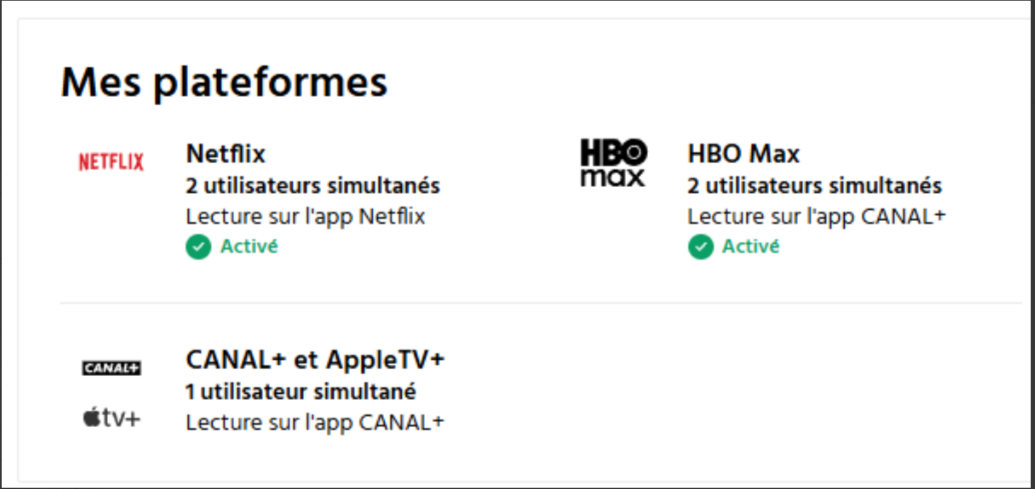This screenshot has width=1035, height=489.
Task: Click "Lecture sur l'app Netflix" text
Action: click(305, 216)
